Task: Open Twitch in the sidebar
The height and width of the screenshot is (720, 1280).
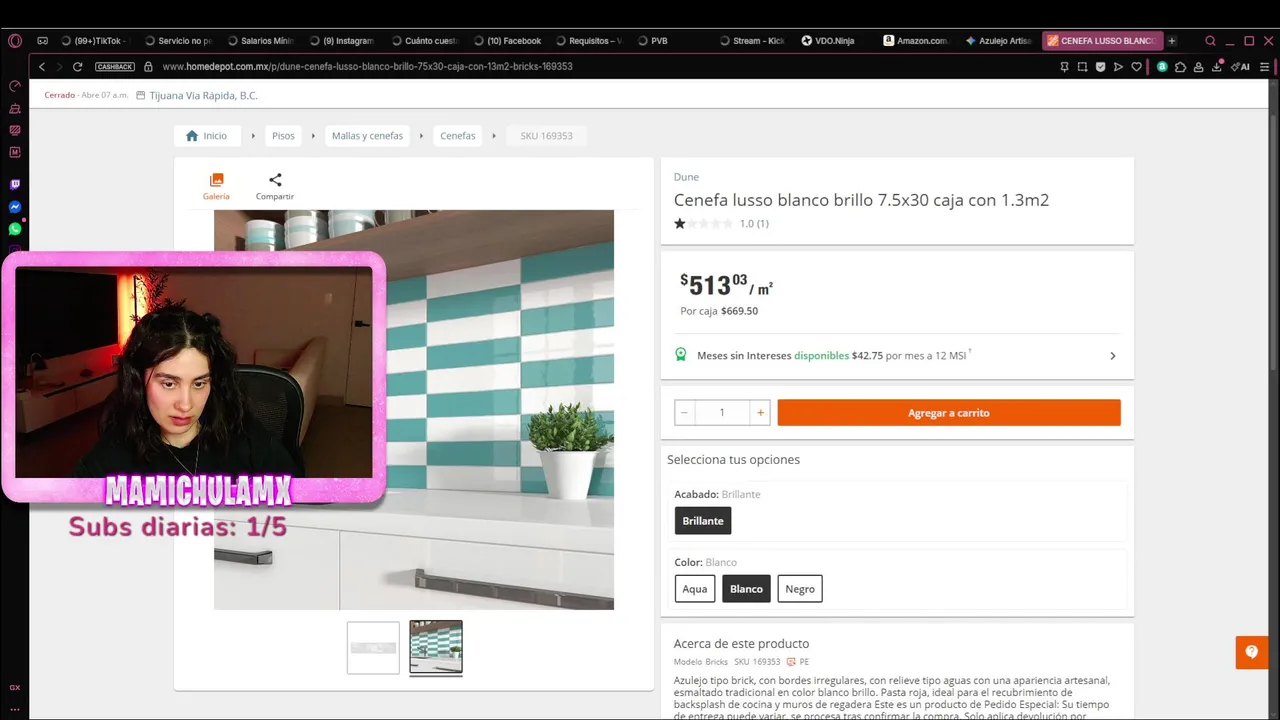Action: [x=15, y=185]
